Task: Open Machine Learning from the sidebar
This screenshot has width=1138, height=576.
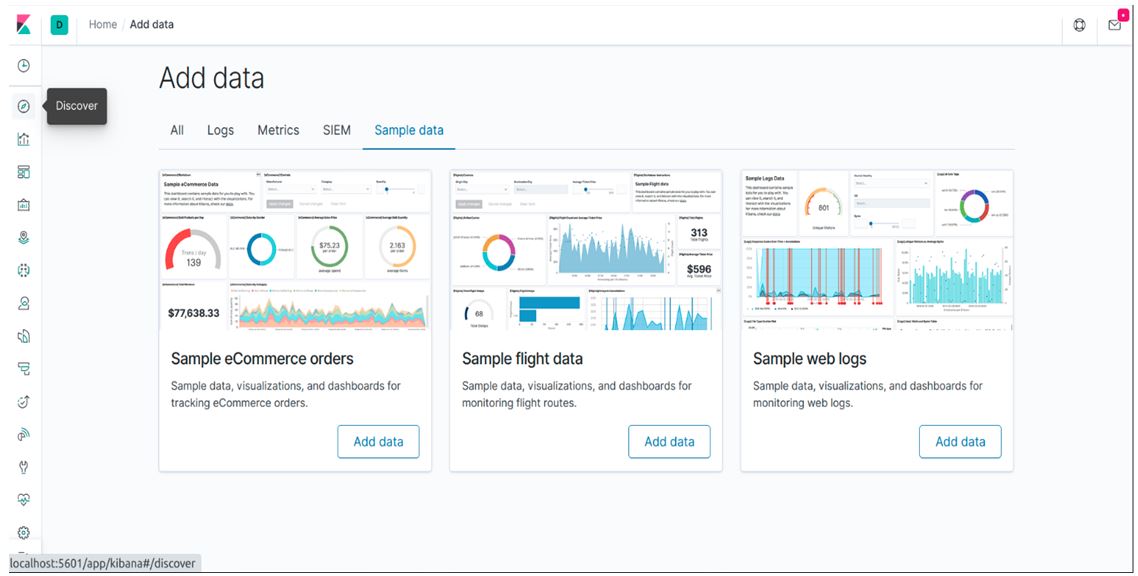Action: coord(24,270)
